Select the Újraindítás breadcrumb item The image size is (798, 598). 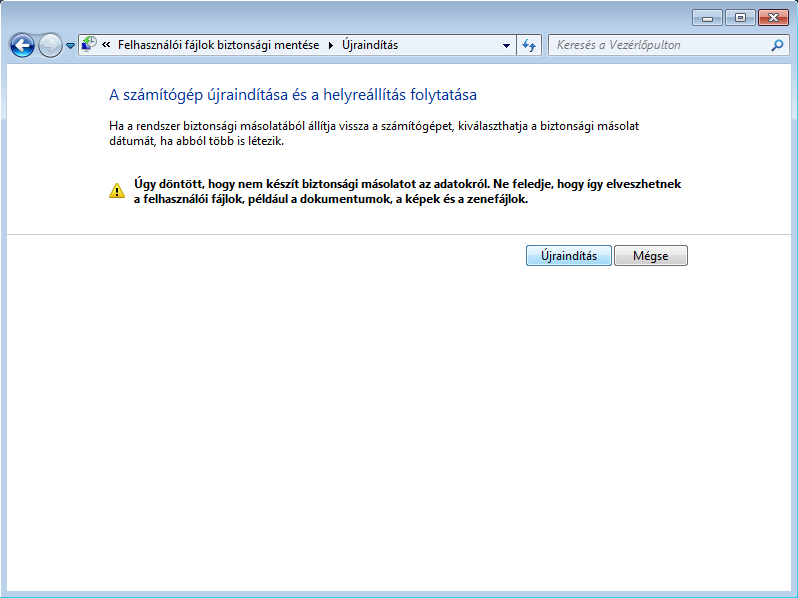(x=370, y=45)
